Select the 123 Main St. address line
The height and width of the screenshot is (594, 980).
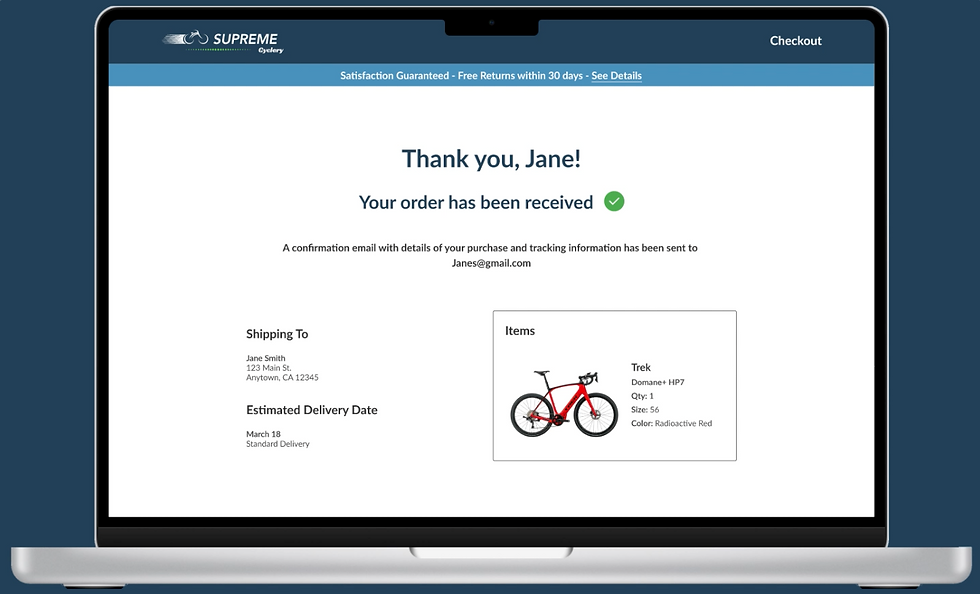click(x=269, y=368)
